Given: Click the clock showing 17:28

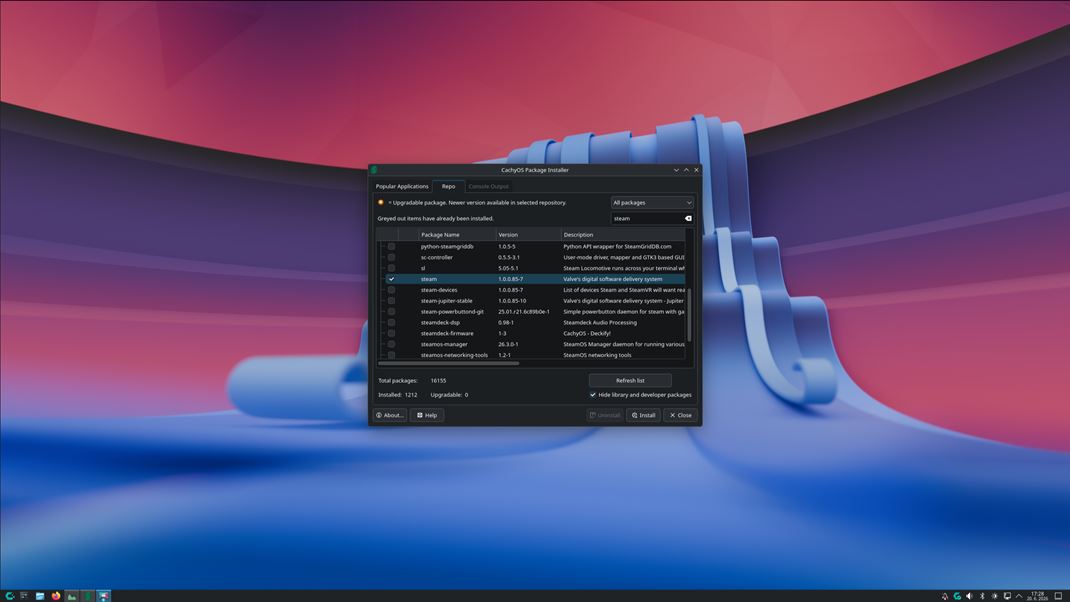Looking at the screenshot, I should (x=1038, y=596).
